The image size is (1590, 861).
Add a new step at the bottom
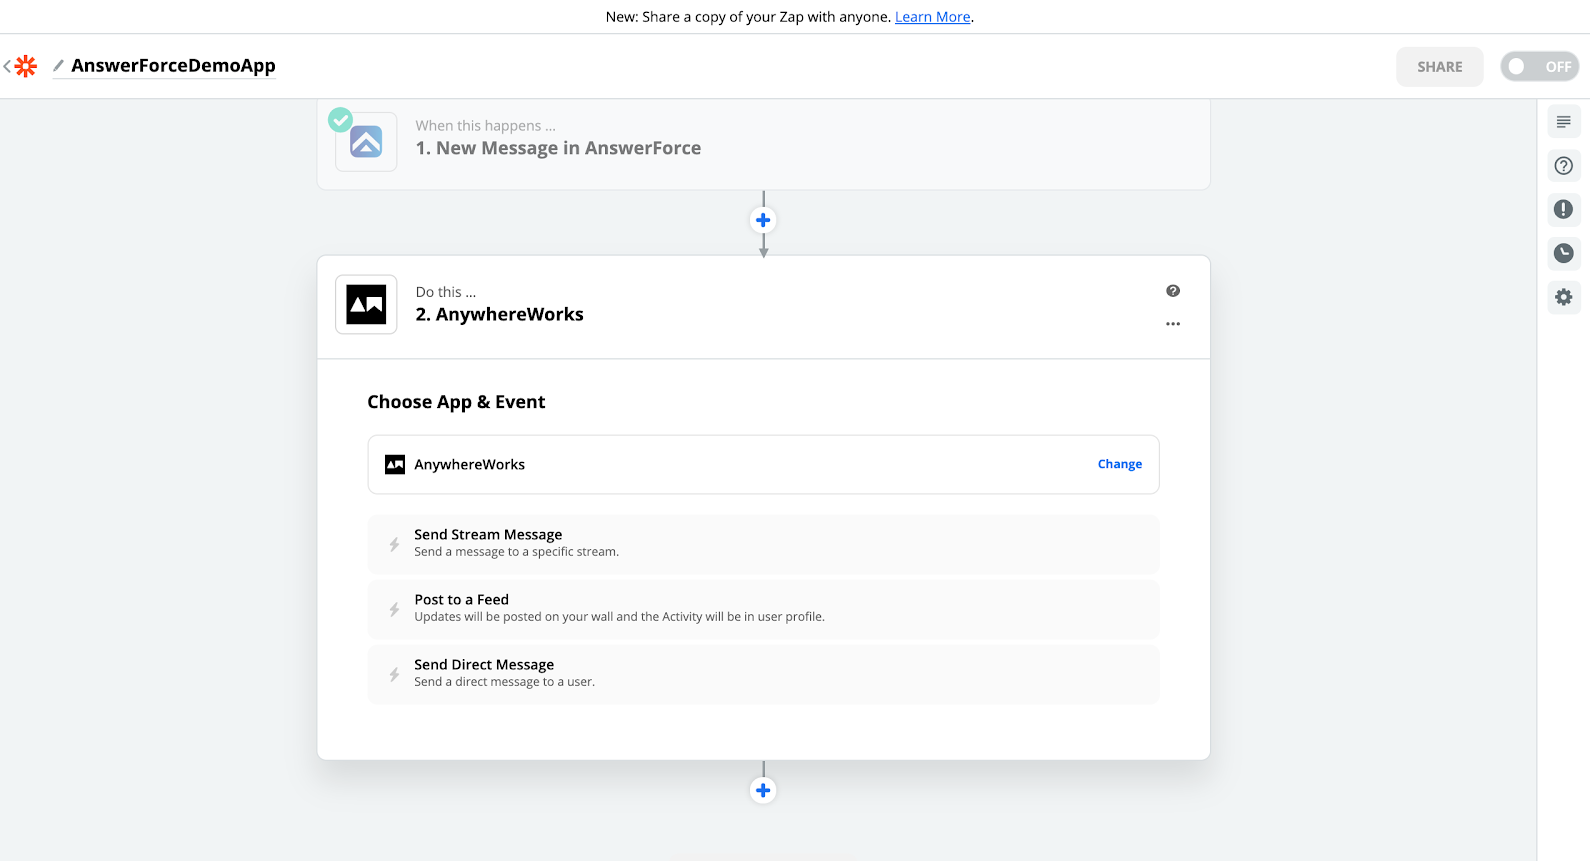(763, 790)
